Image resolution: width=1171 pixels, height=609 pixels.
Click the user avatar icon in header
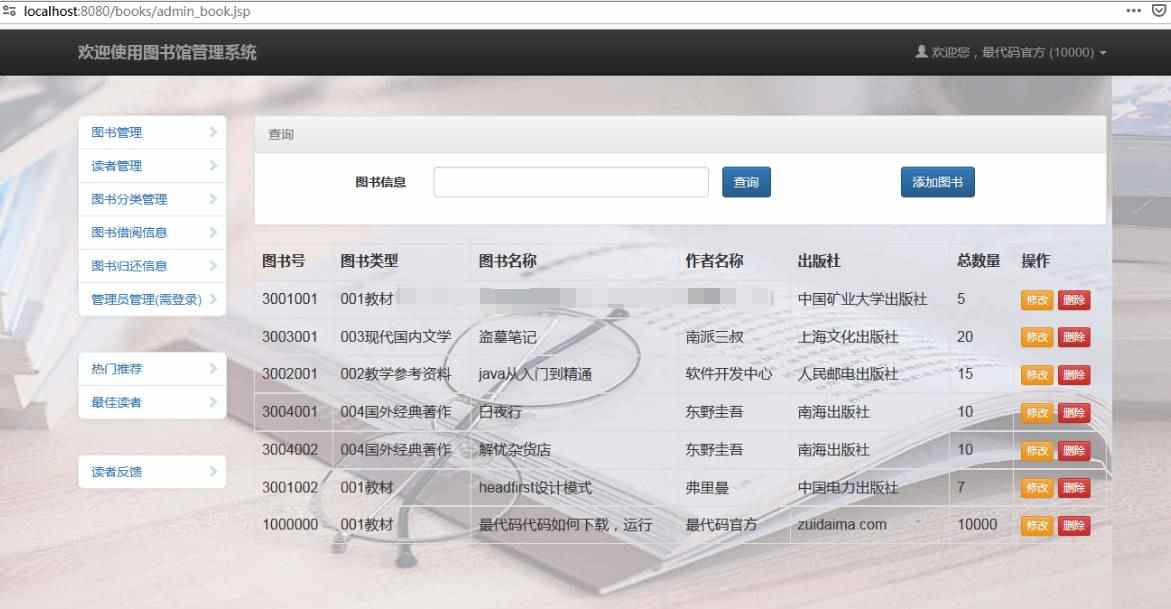click(922, 52)
